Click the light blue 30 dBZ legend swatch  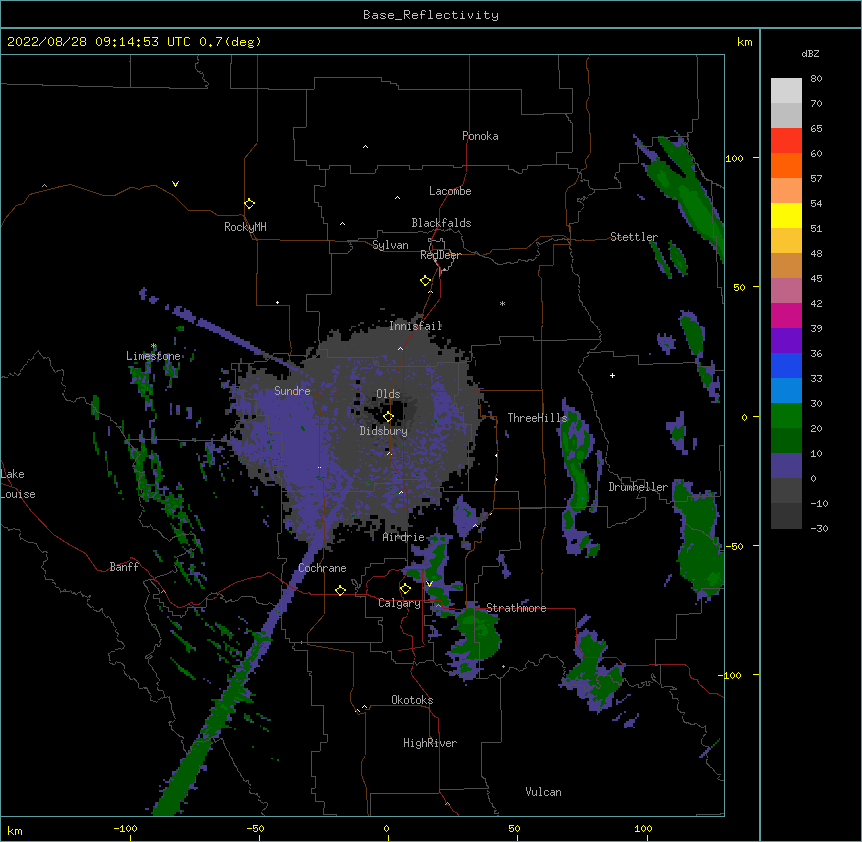[786, 390]
